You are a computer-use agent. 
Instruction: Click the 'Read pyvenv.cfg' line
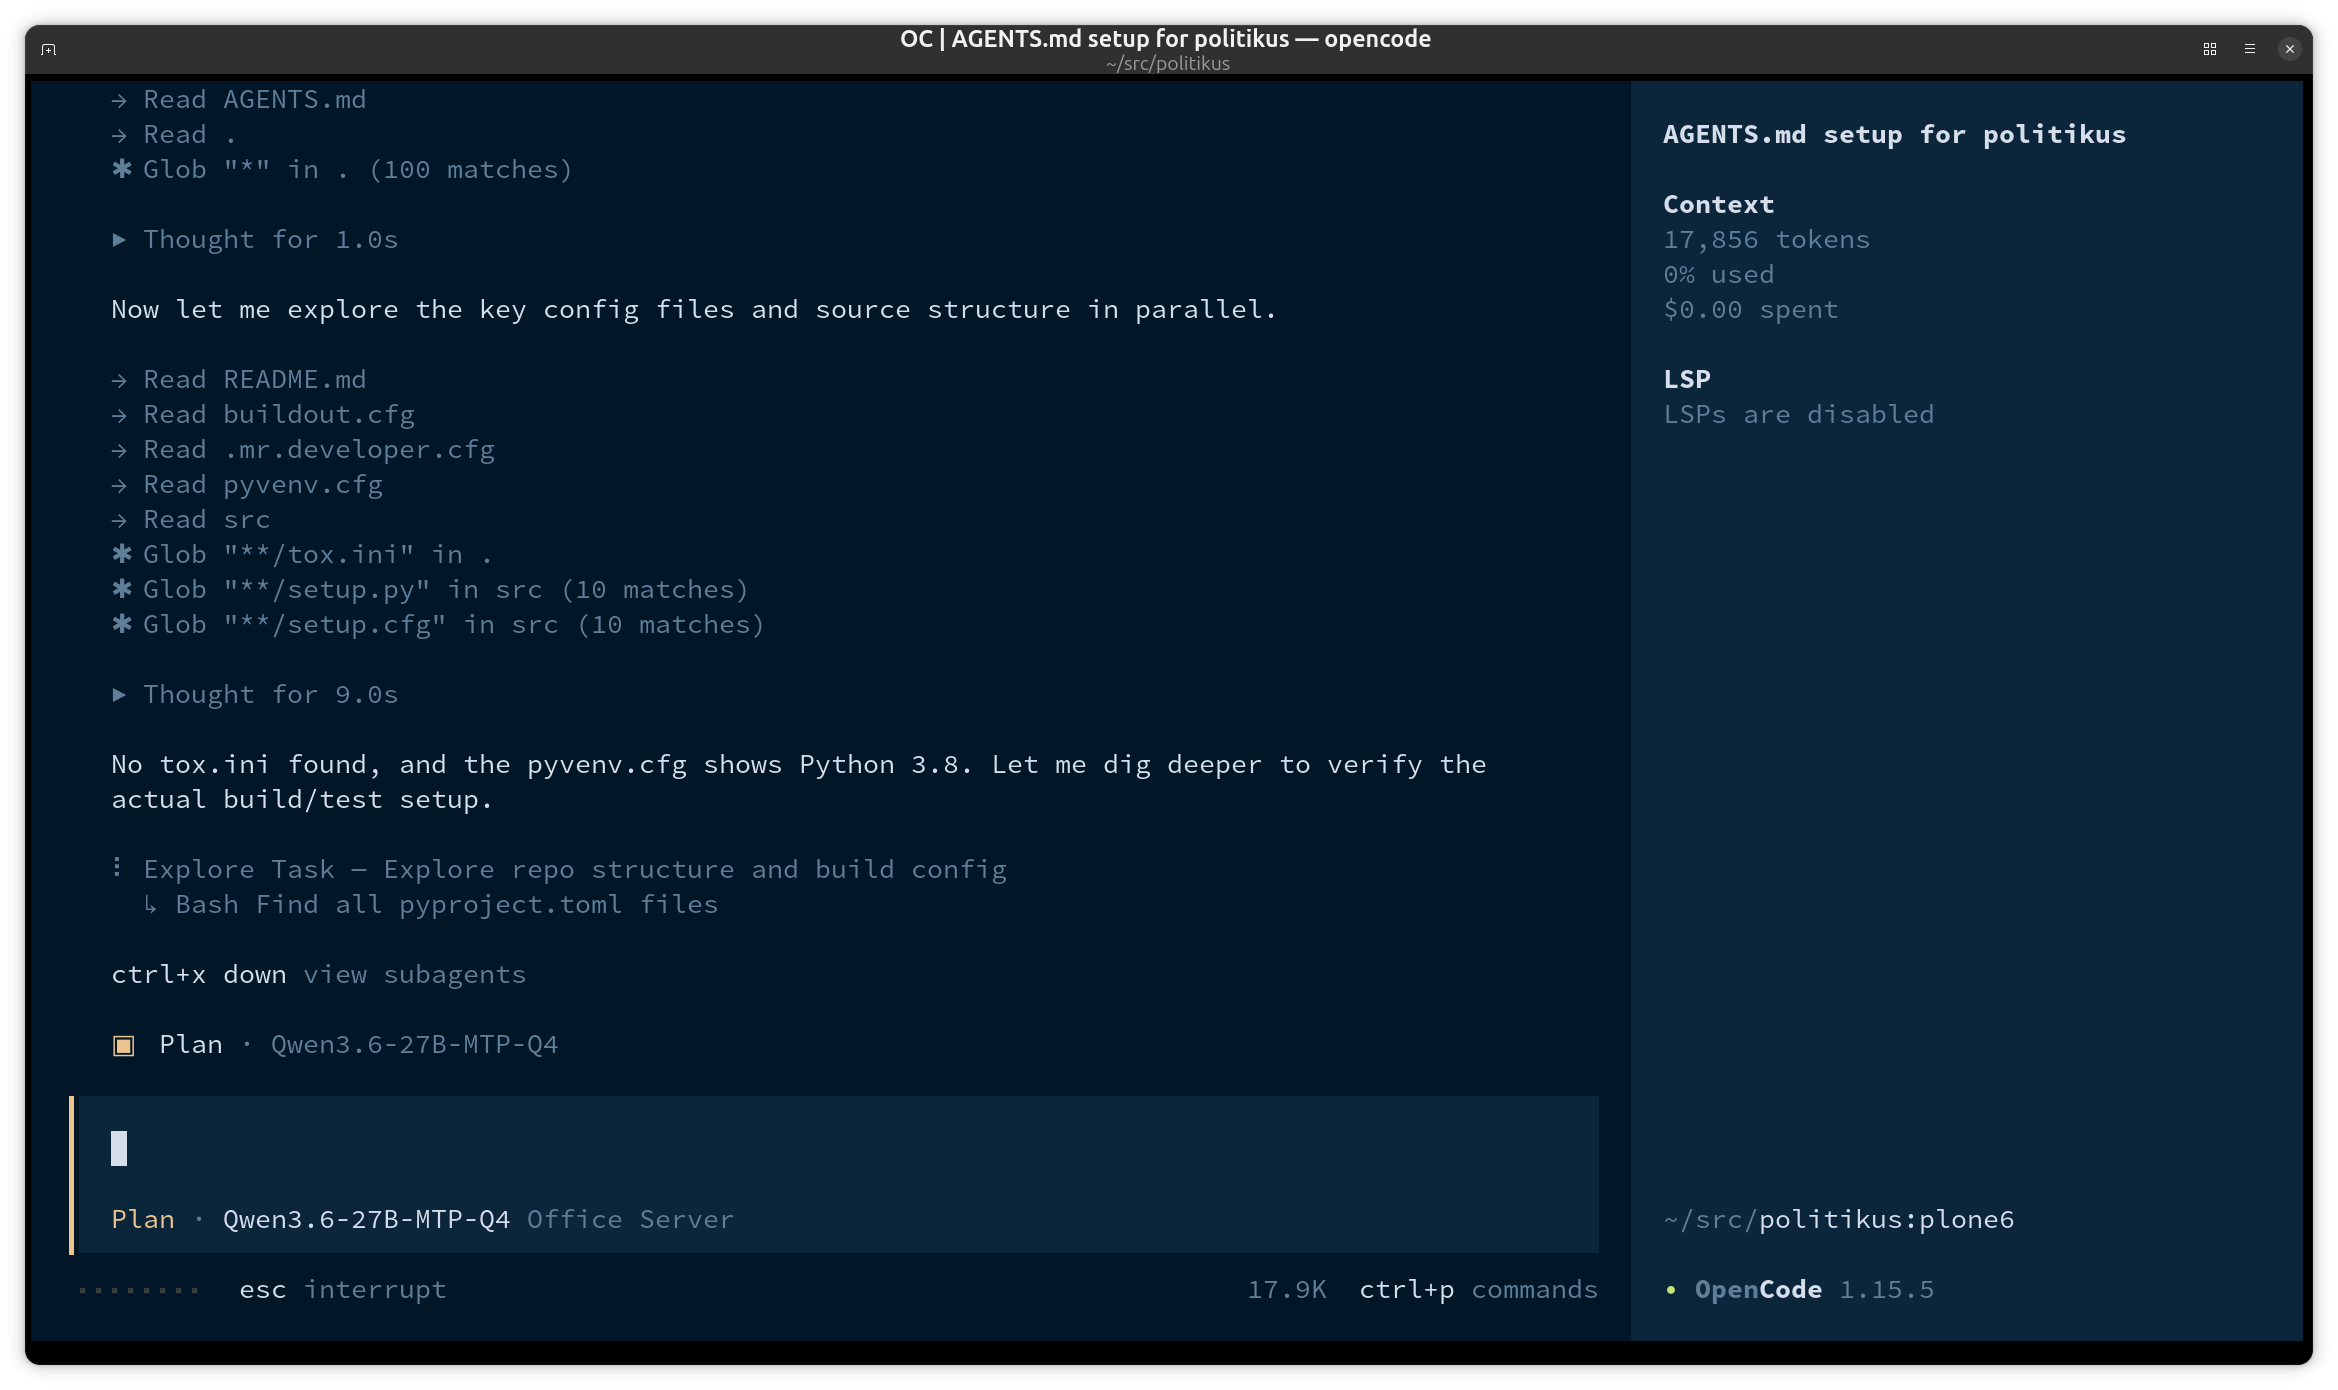[x=247, y=485]
